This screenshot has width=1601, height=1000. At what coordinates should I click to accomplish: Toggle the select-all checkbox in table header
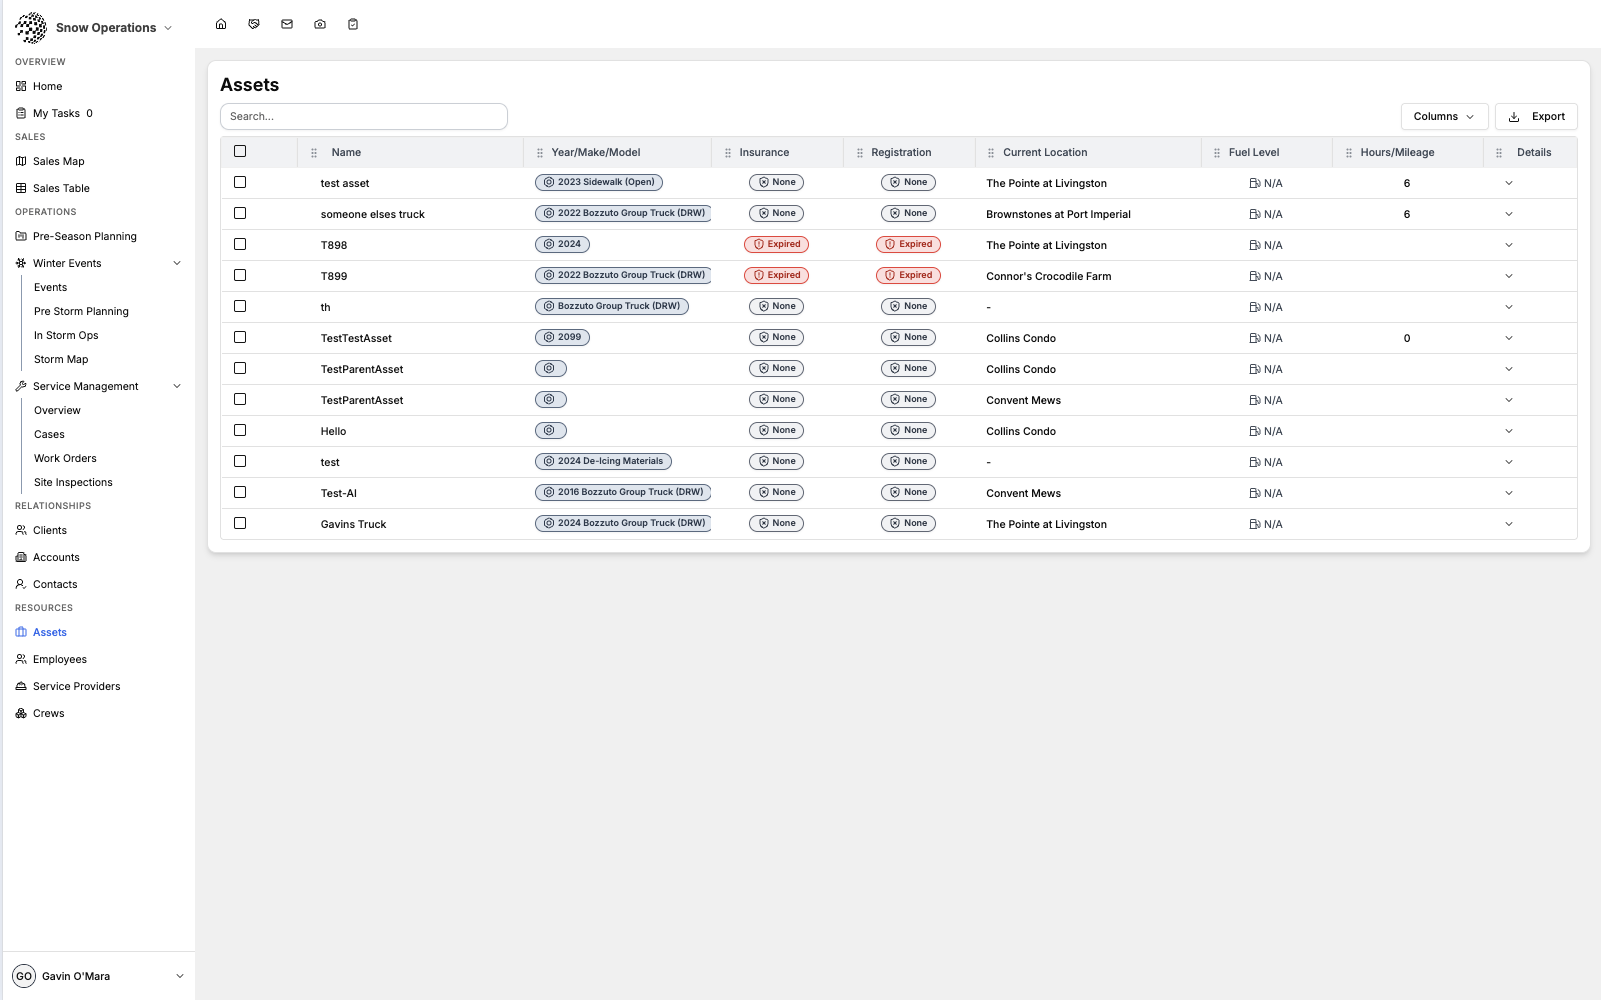[240, 151]
